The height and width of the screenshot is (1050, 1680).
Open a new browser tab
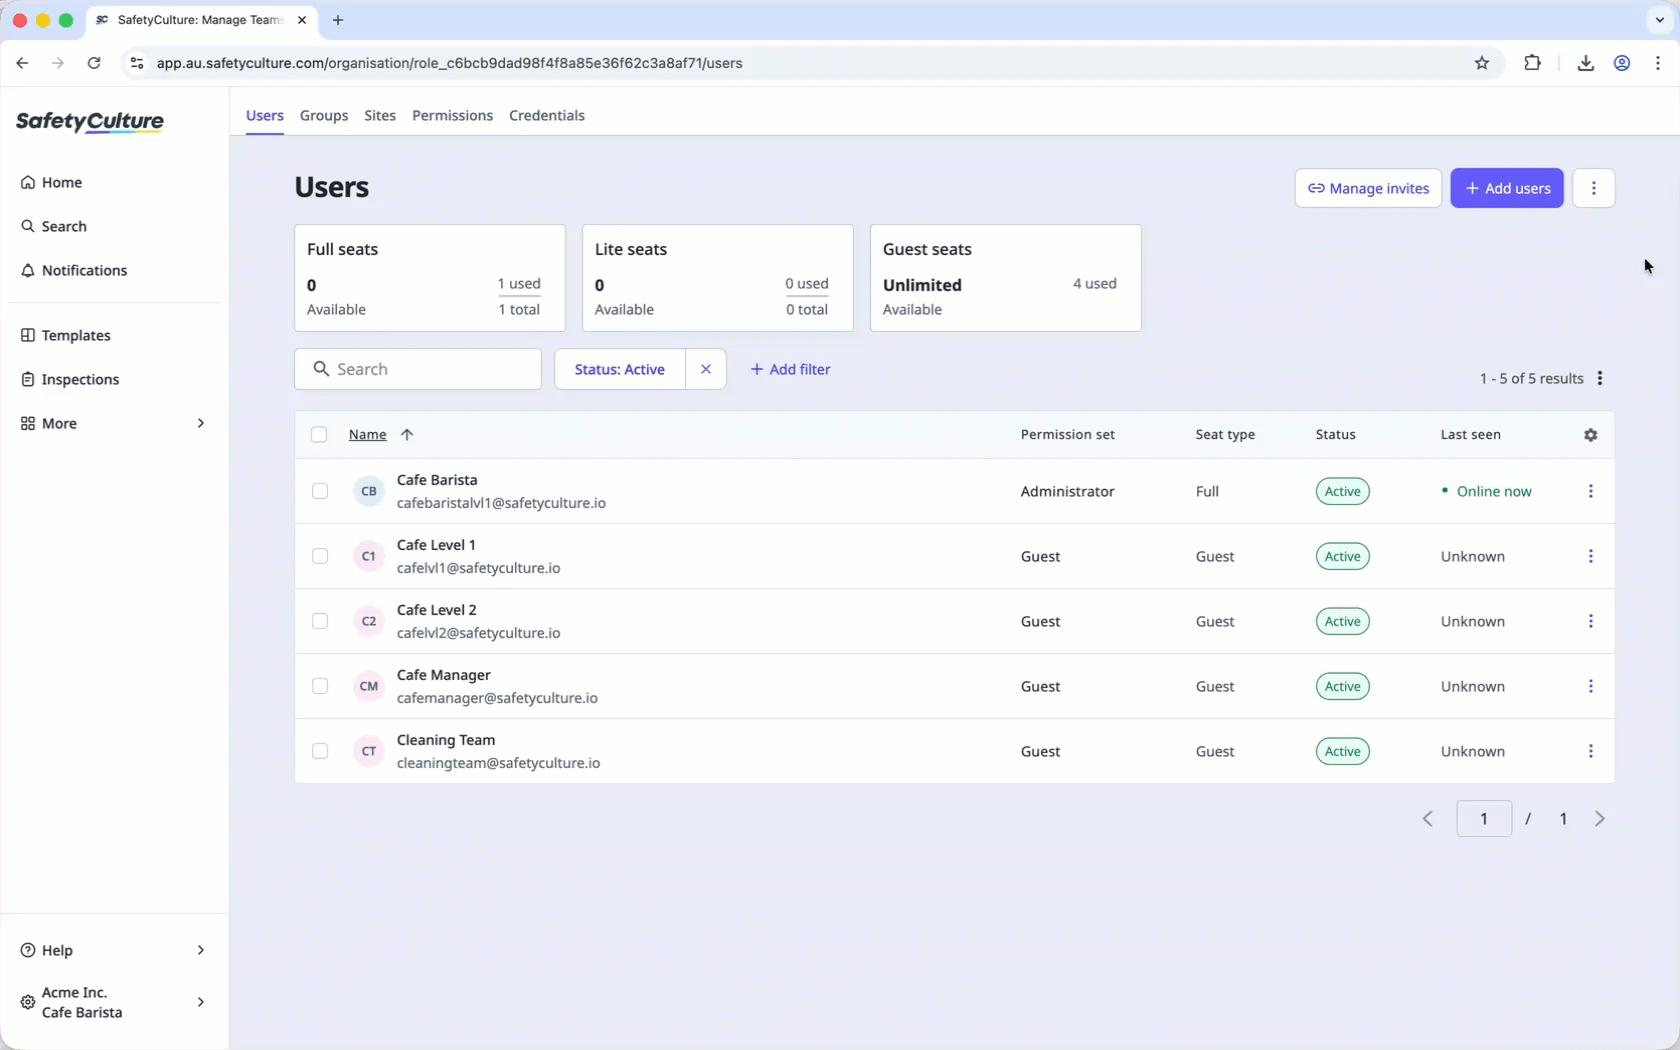[338, 20]
